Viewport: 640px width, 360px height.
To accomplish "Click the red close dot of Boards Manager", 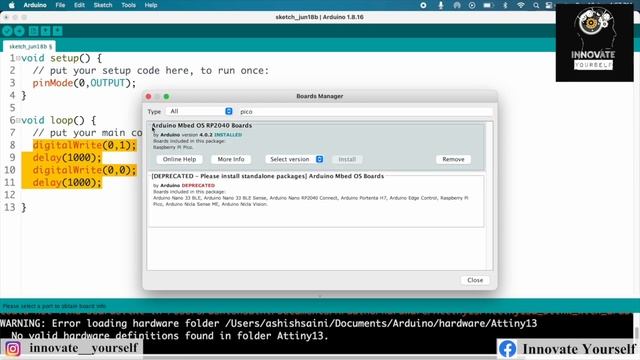I will click(149, 96).
